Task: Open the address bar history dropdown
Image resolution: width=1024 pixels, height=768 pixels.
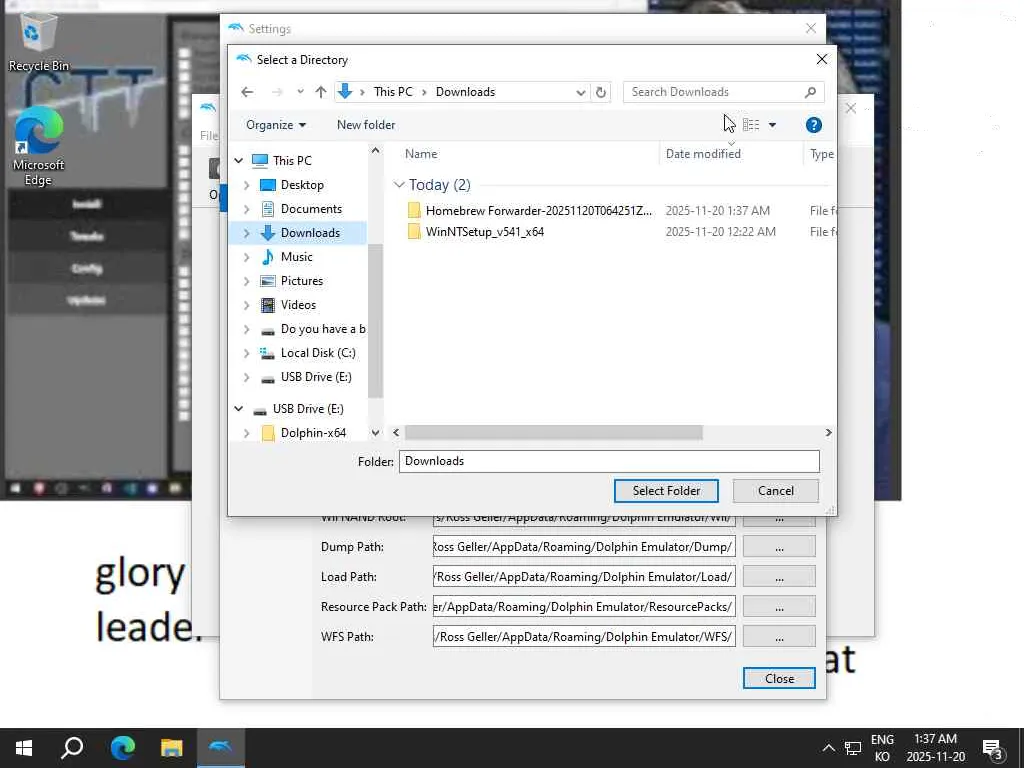Action: [580, 92]
